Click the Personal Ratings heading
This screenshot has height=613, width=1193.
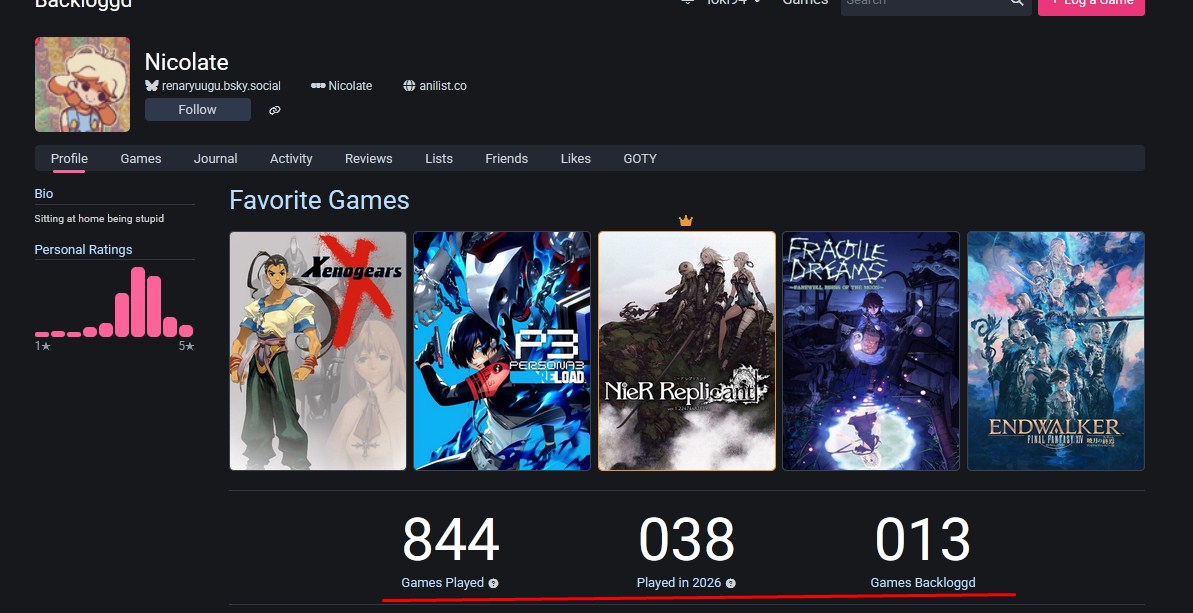coord(83,249)
